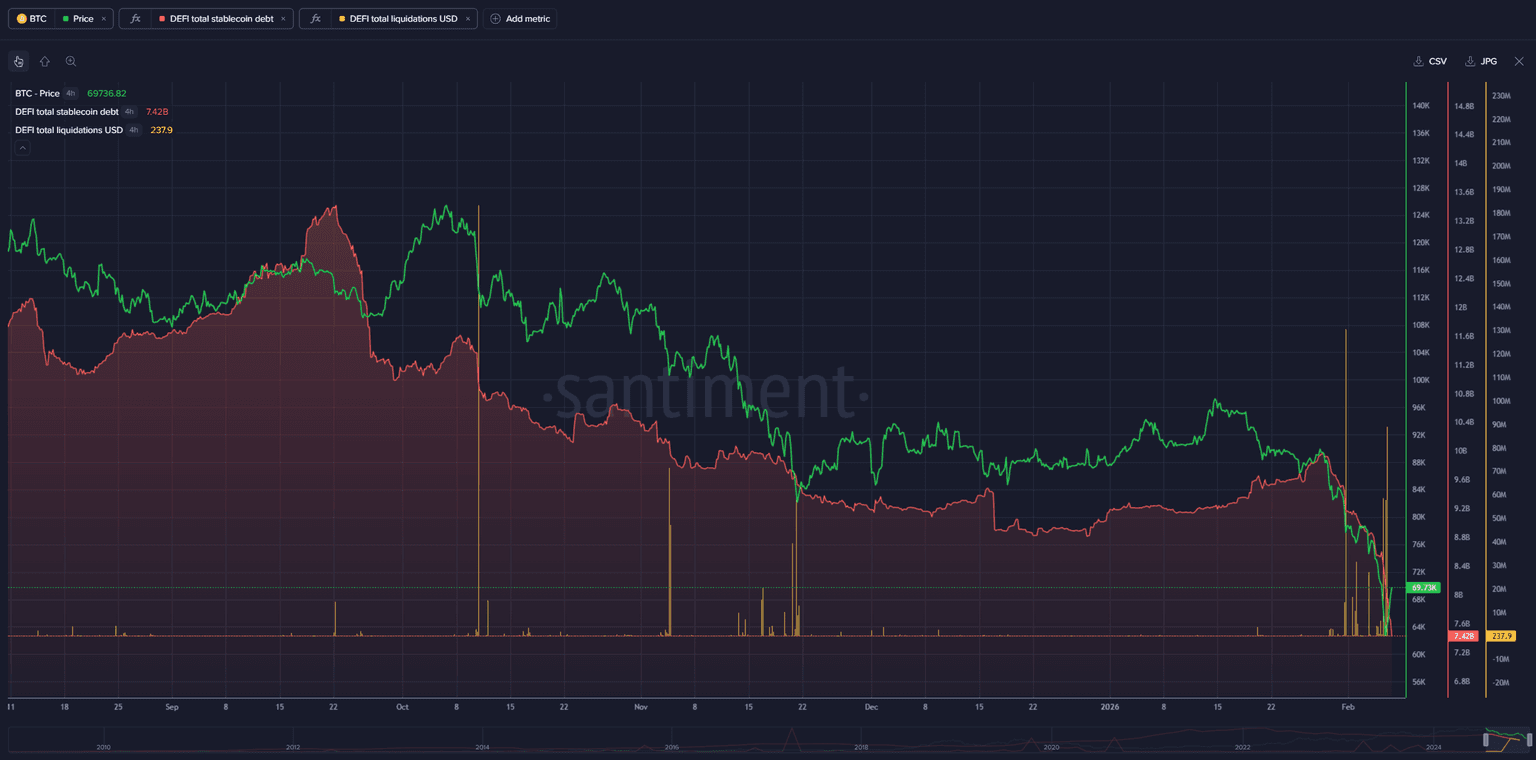Export the chart as JPG
Viewport: 1536px width, 760px height.
1481,61
